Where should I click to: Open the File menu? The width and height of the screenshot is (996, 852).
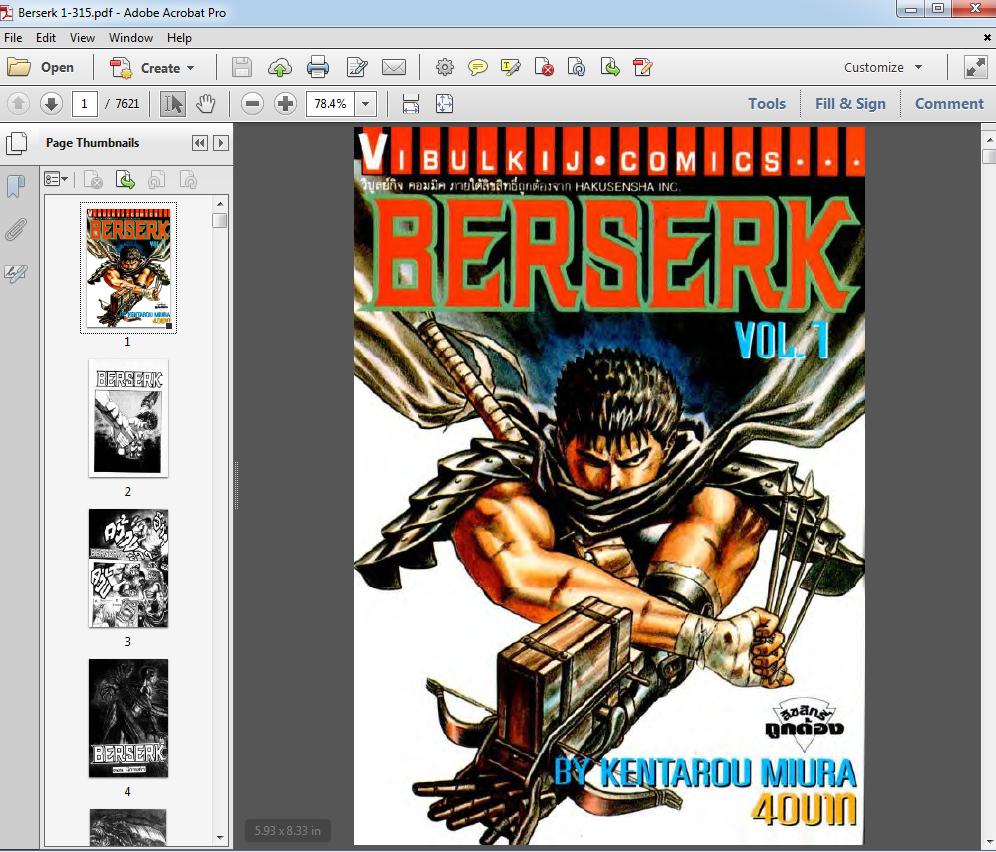click(13, 37)
